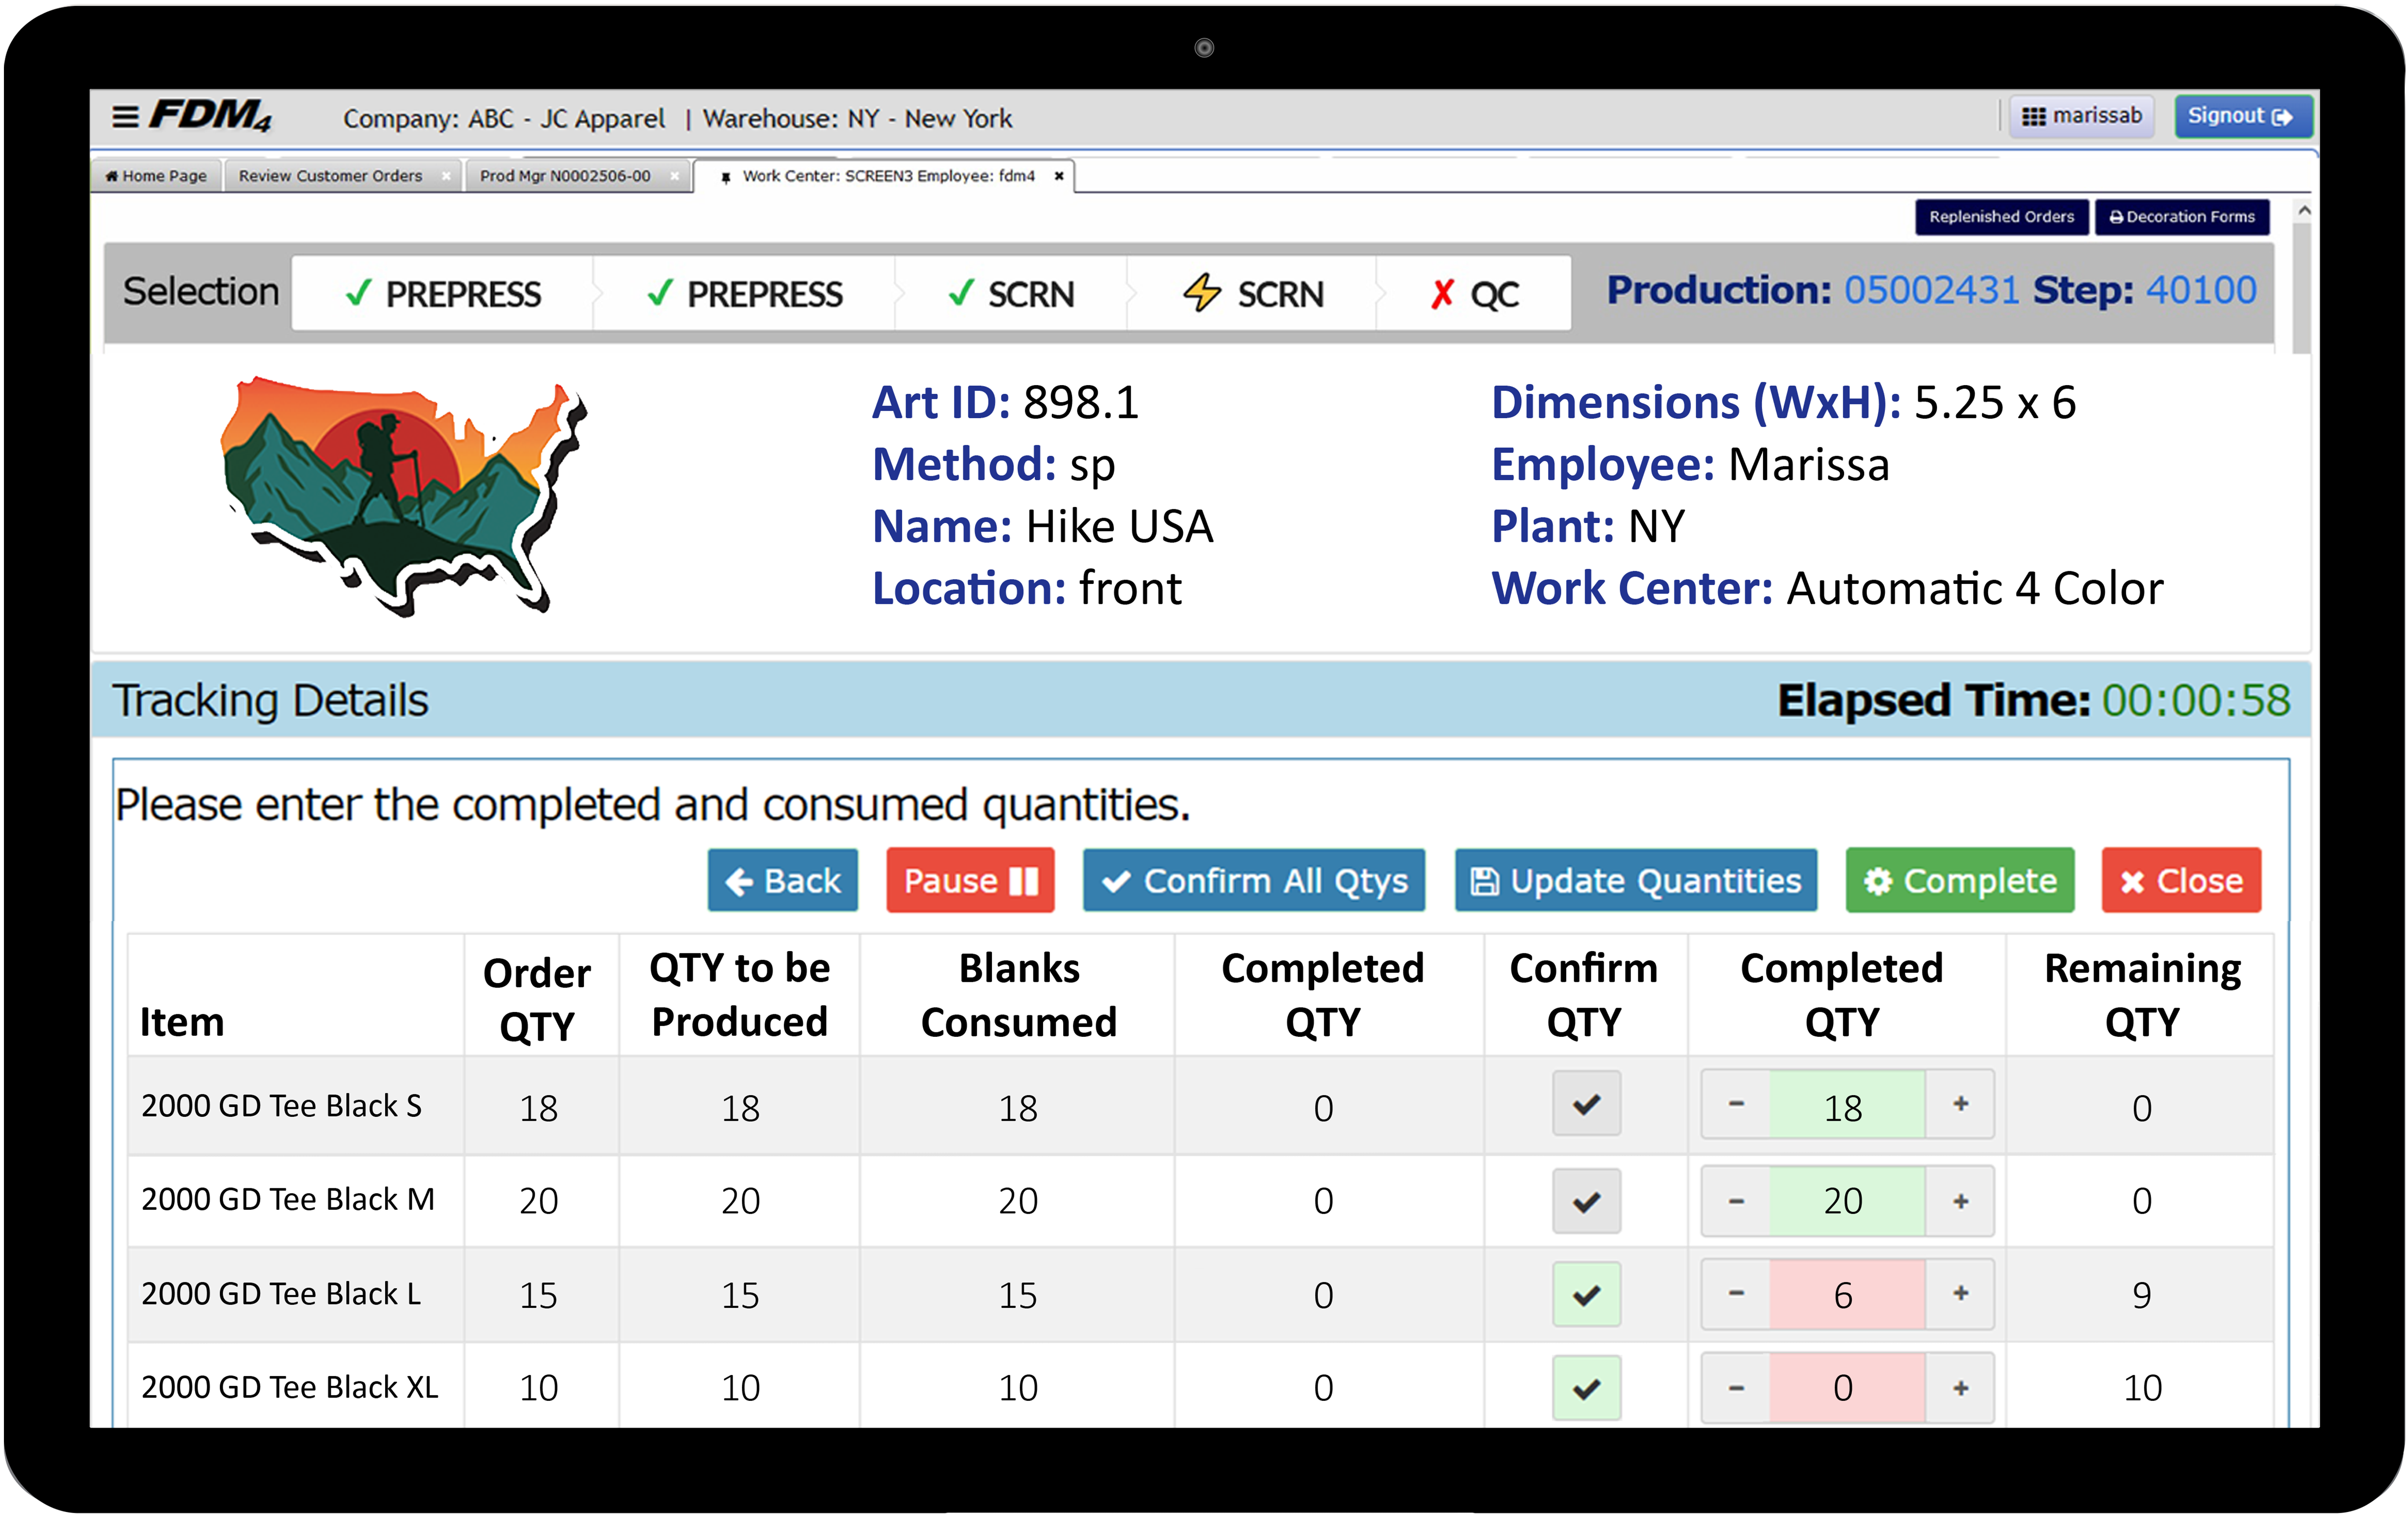The image size is (2408, 1514).
Task: Close the Prod Mgr N0002506-00 tab
Action: coord(675,176)
